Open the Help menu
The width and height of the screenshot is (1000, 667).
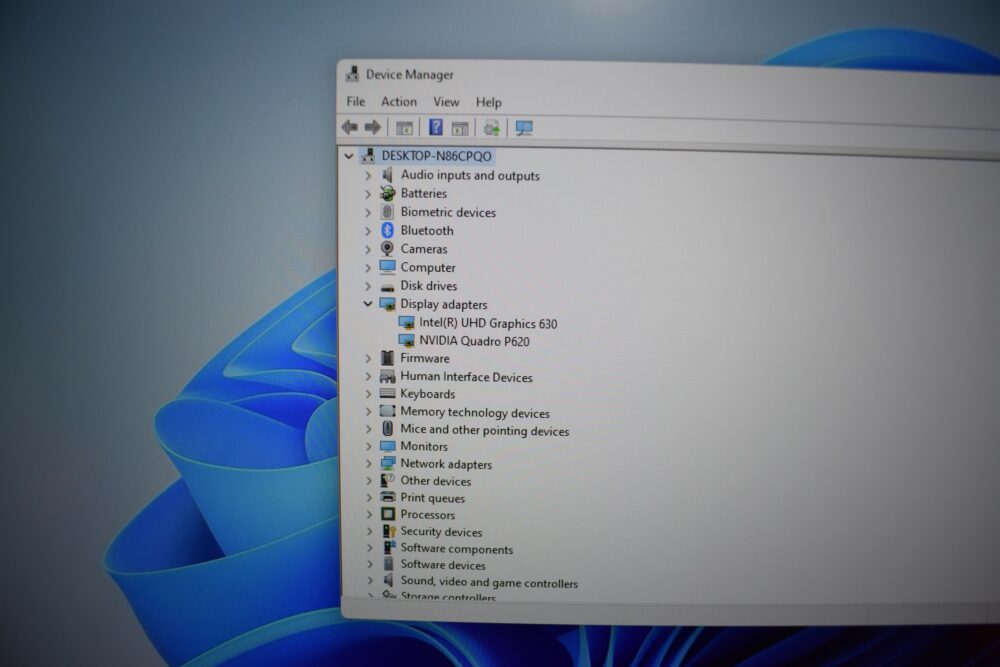489,102
